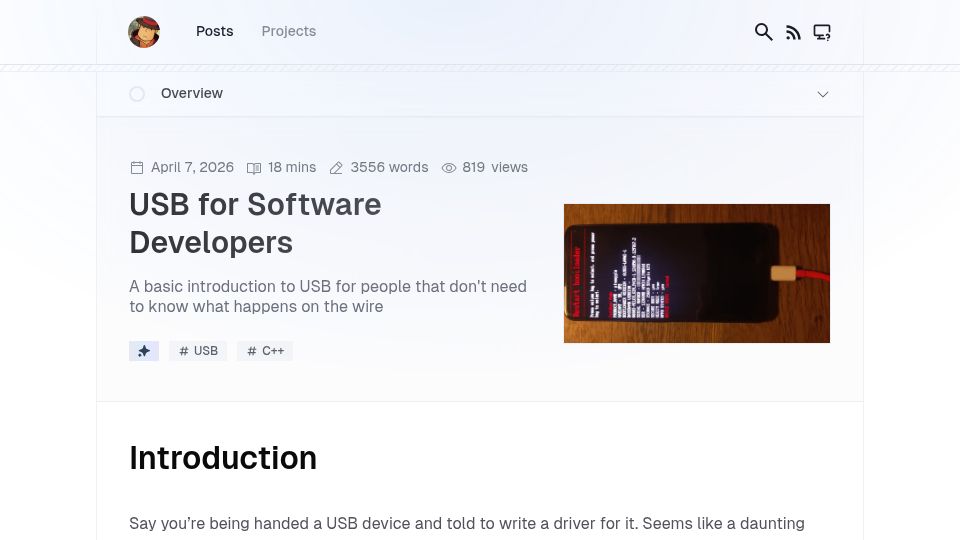Click the April 7, 2026 date text
The width and height of the screenshot is (960, 540).
pos(192,167)
